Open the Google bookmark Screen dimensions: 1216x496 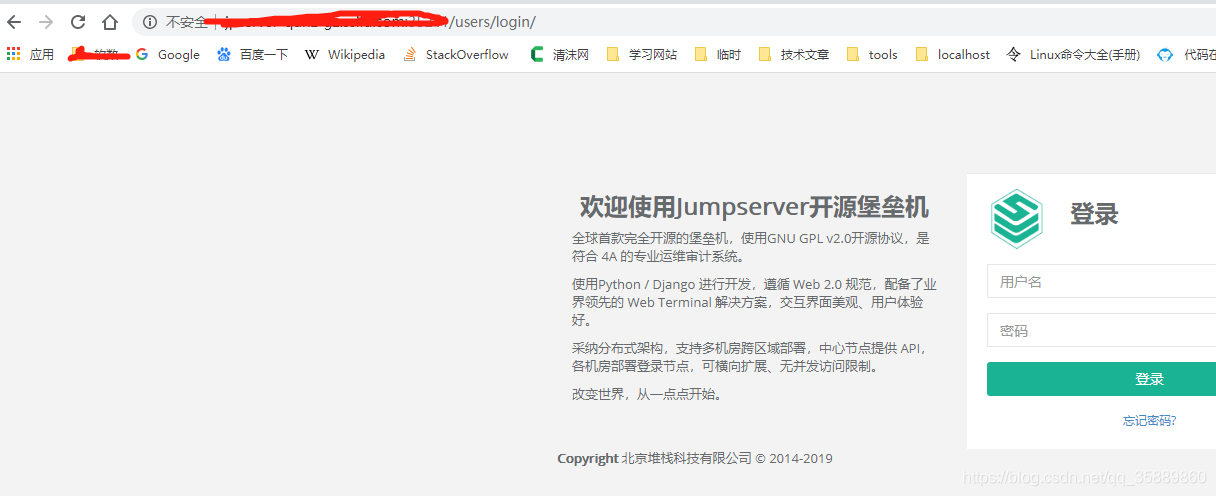point(168,55)
